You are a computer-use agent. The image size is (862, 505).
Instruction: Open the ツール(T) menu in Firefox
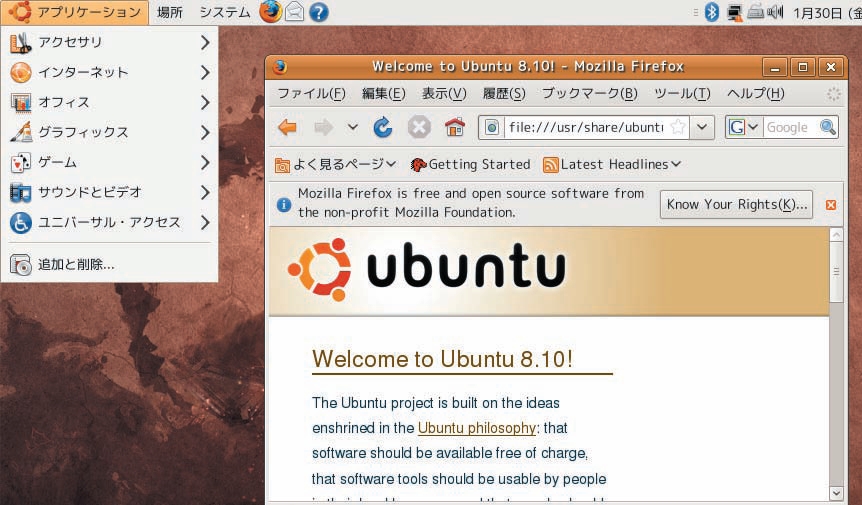click(x=682, y=94)
